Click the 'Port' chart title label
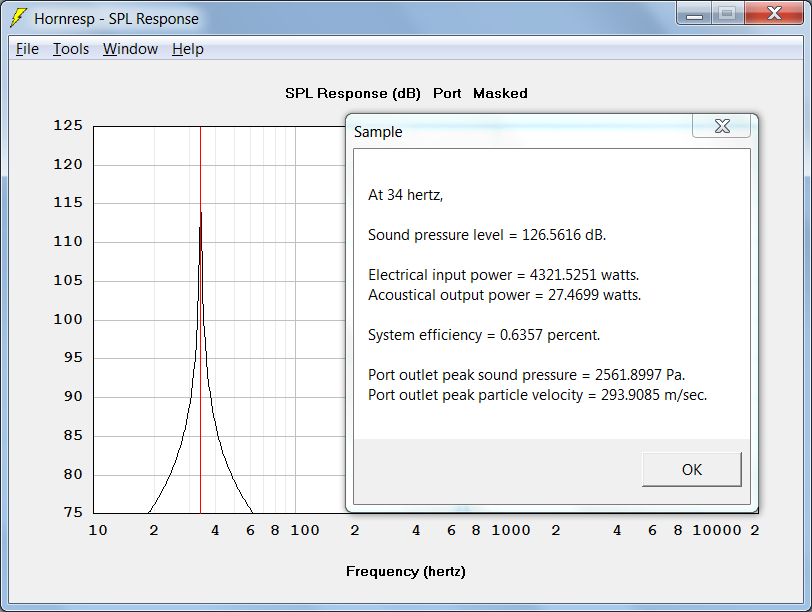812x612 pixels. [447, 93]
